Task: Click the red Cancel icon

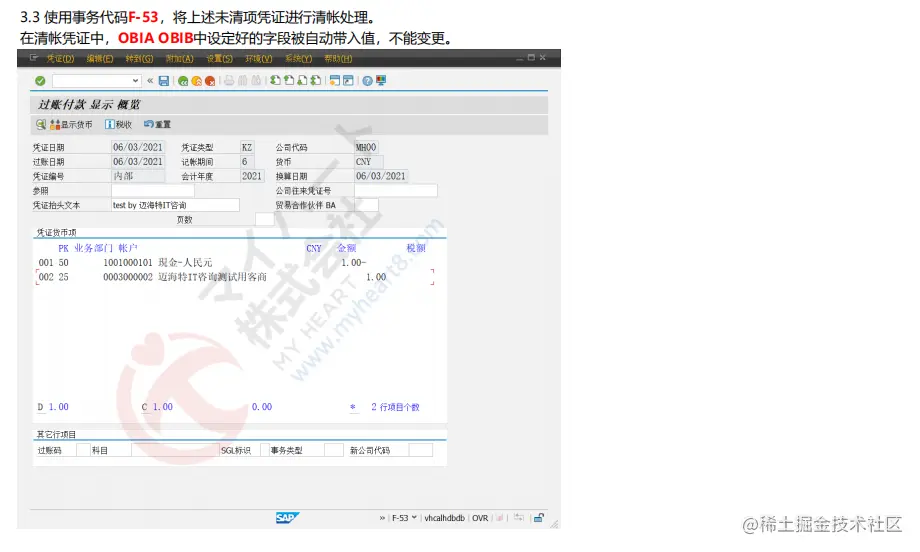Action: [210, 81]
